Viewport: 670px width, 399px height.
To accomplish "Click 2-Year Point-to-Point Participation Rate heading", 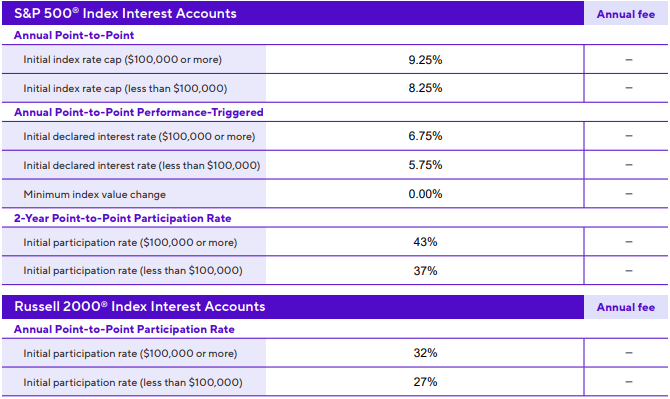I will point(123,218).
